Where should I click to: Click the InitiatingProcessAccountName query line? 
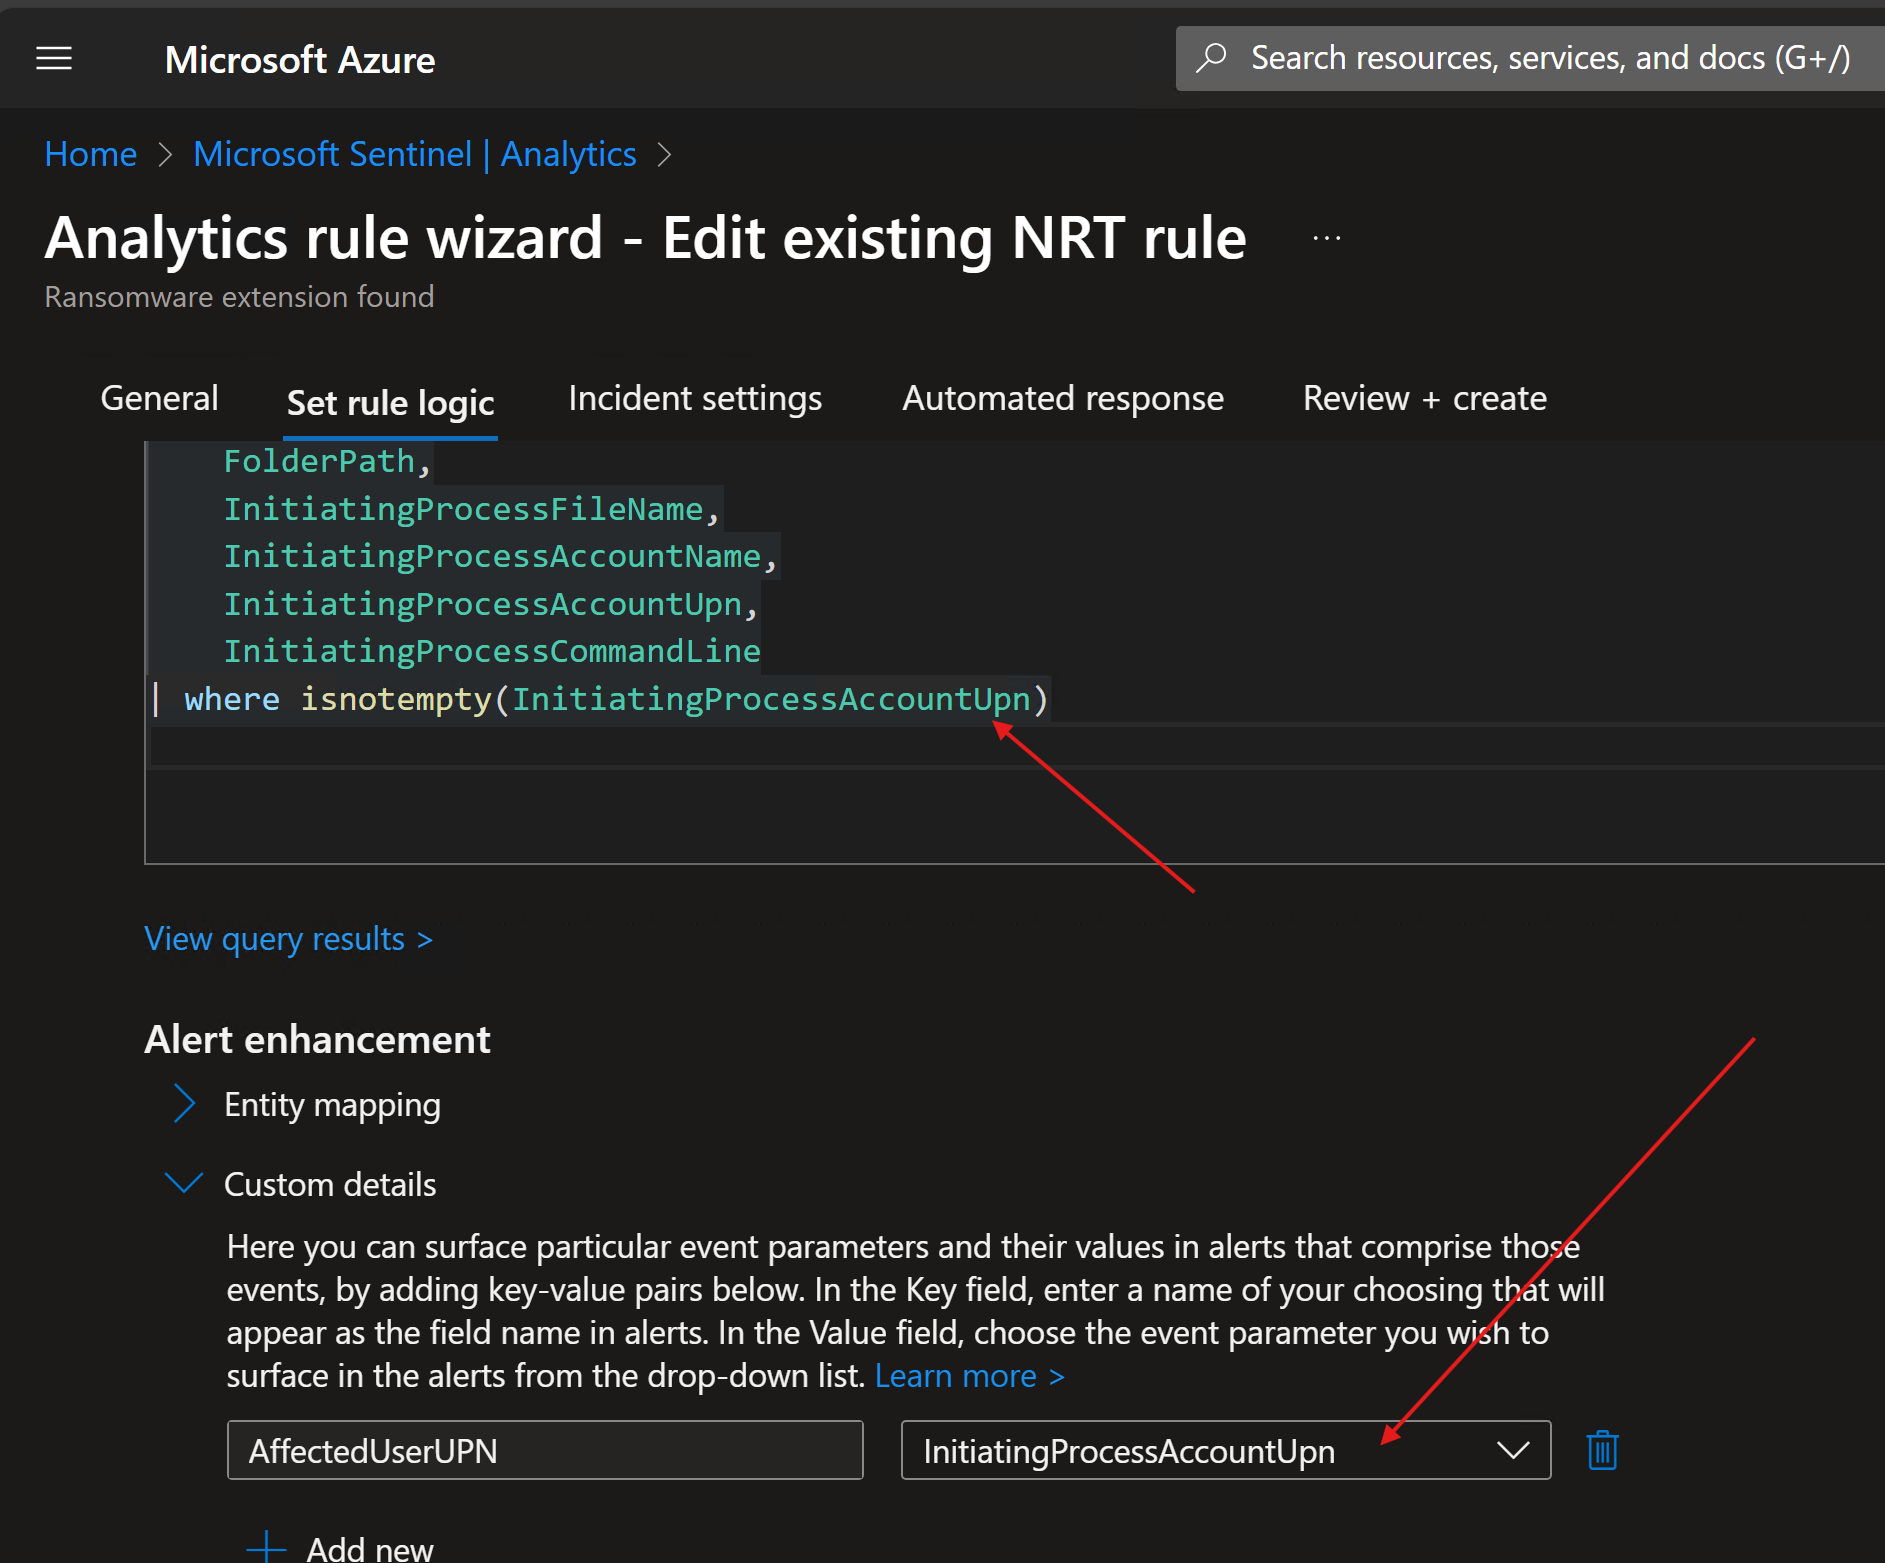click(x=500, y=556)
